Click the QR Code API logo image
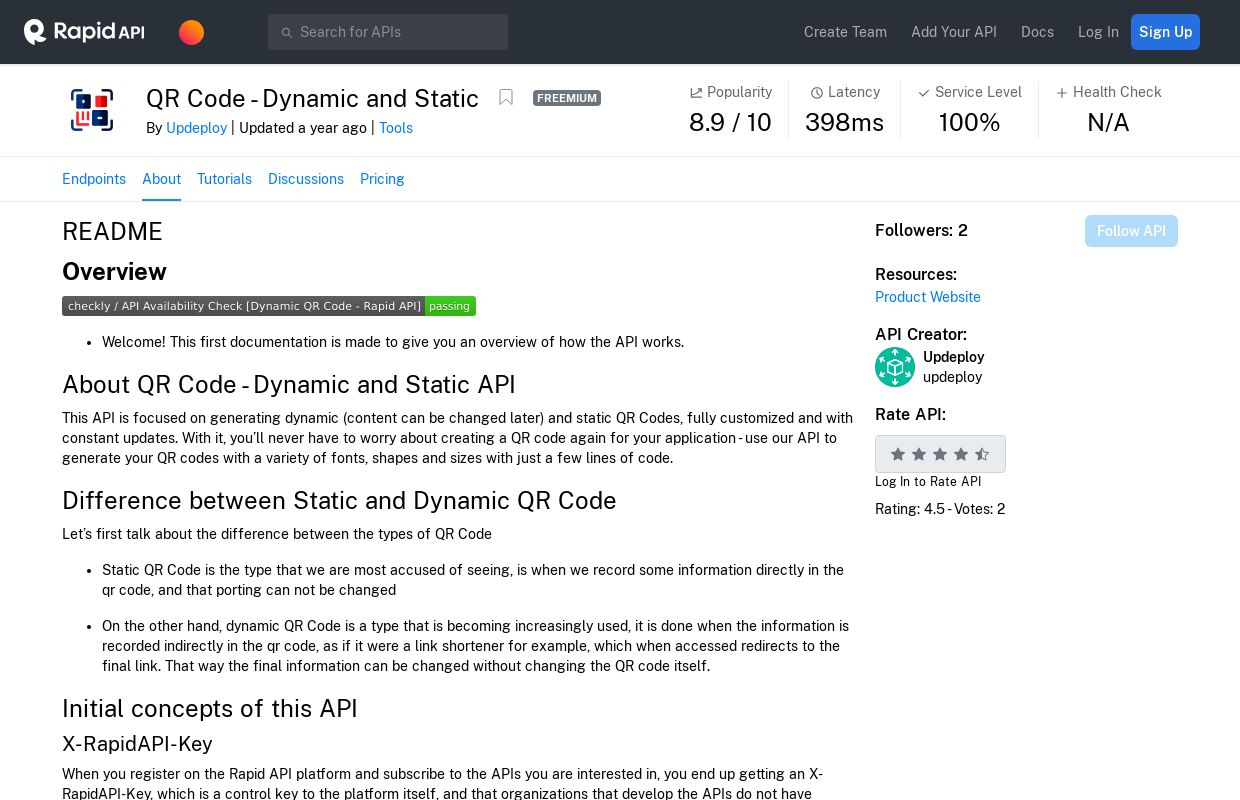Viewport: 1240px width, 800px height. [92, 110]
